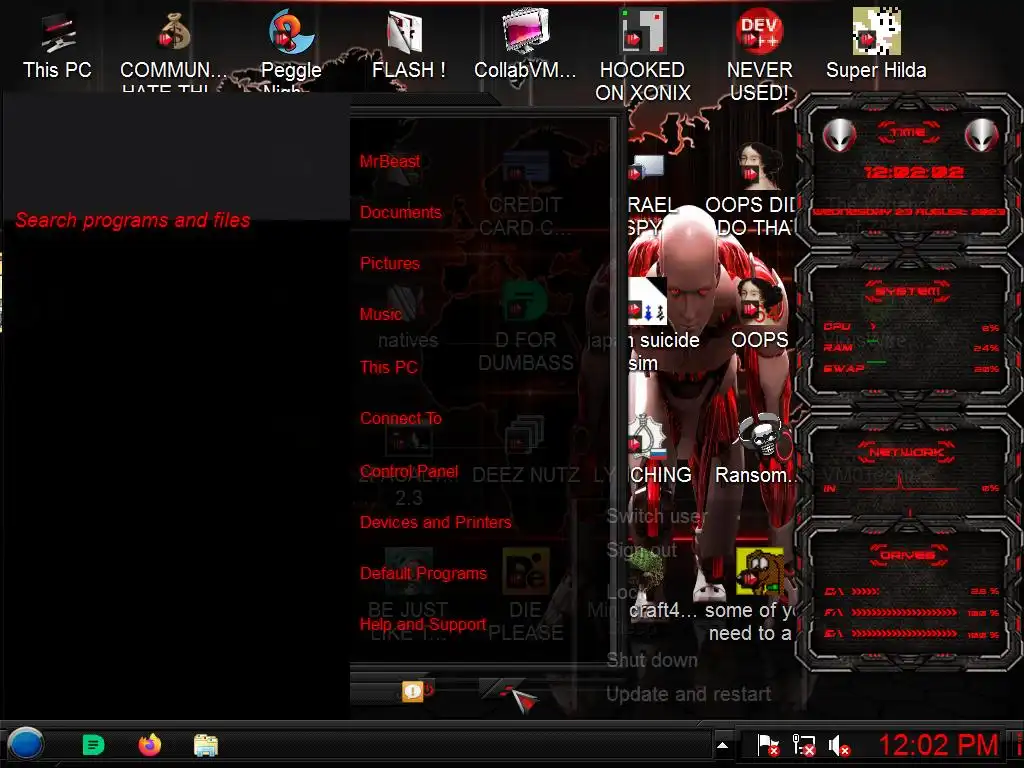Click the NETWORK widget header
This screenshot has height=768, width=1024.
tap(906, 452)
